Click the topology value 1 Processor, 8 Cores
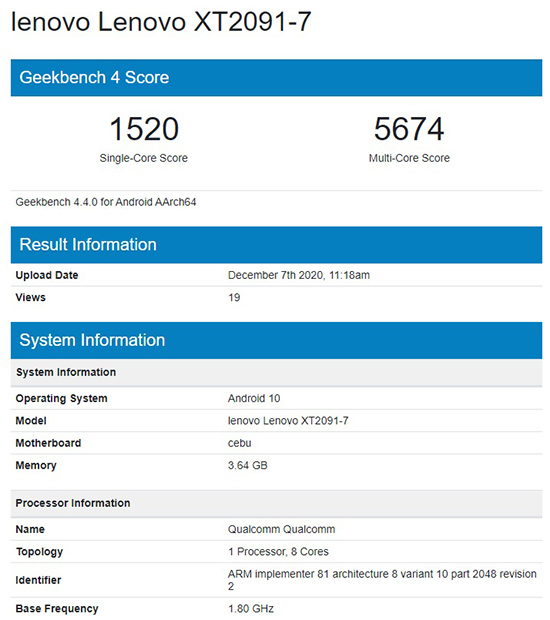Screen dimensions: 550x620 [278, 552]
